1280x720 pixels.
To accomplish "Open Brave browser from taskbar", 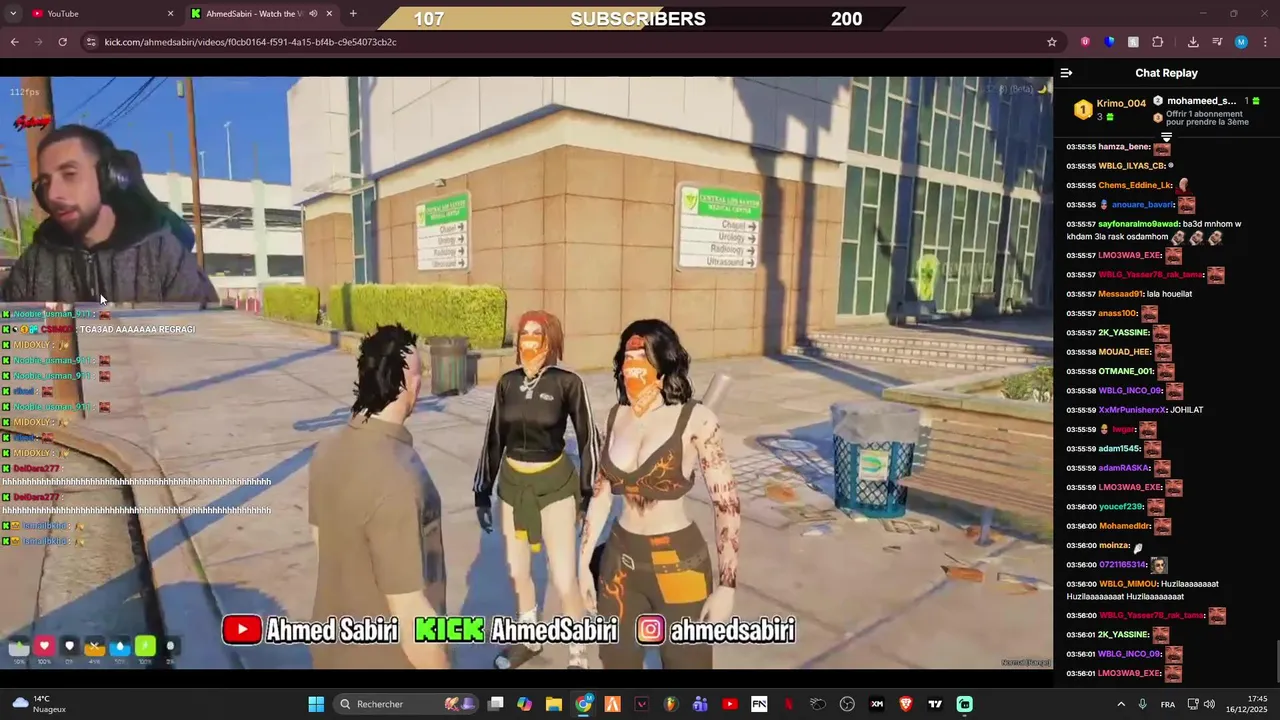I will point(906,704).
